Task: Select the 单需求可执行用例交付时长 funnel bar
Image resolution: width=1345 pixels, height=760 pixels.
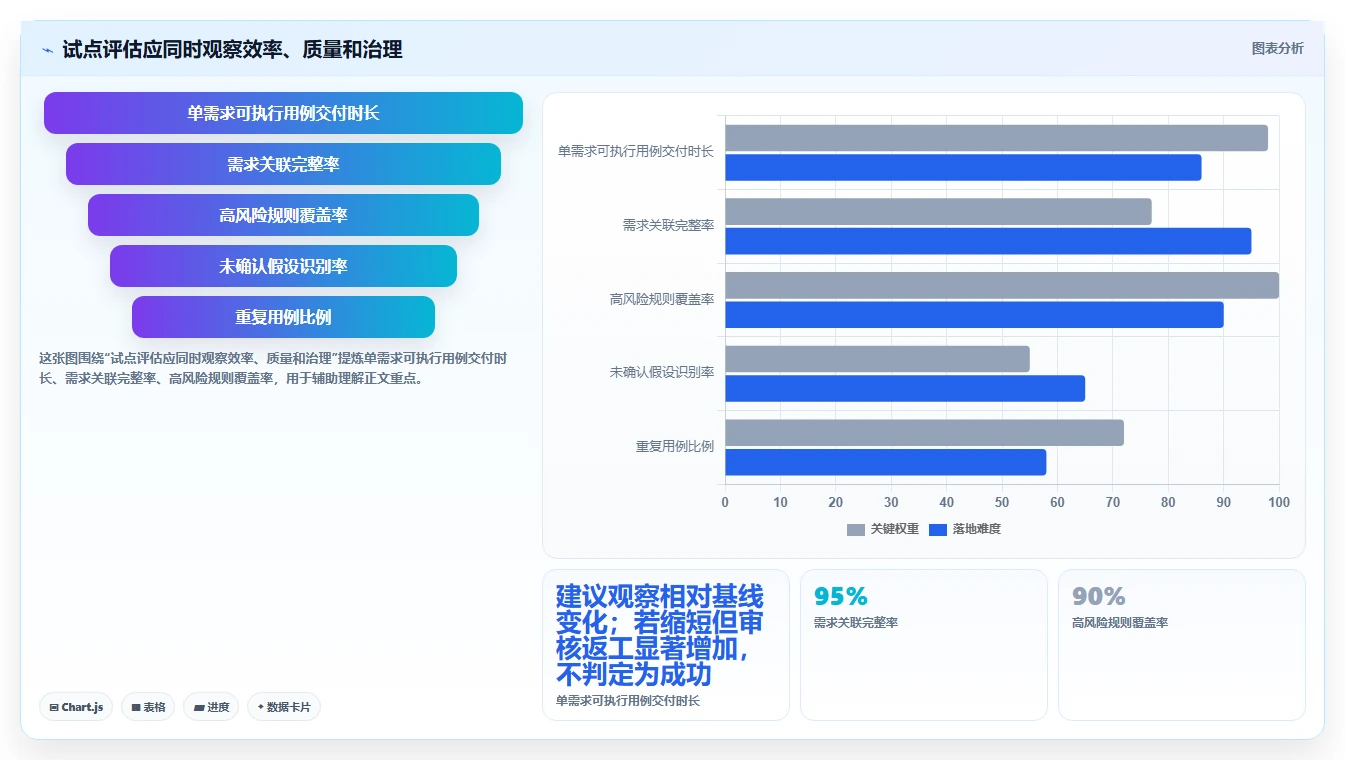Action: [x=283, y=113]
